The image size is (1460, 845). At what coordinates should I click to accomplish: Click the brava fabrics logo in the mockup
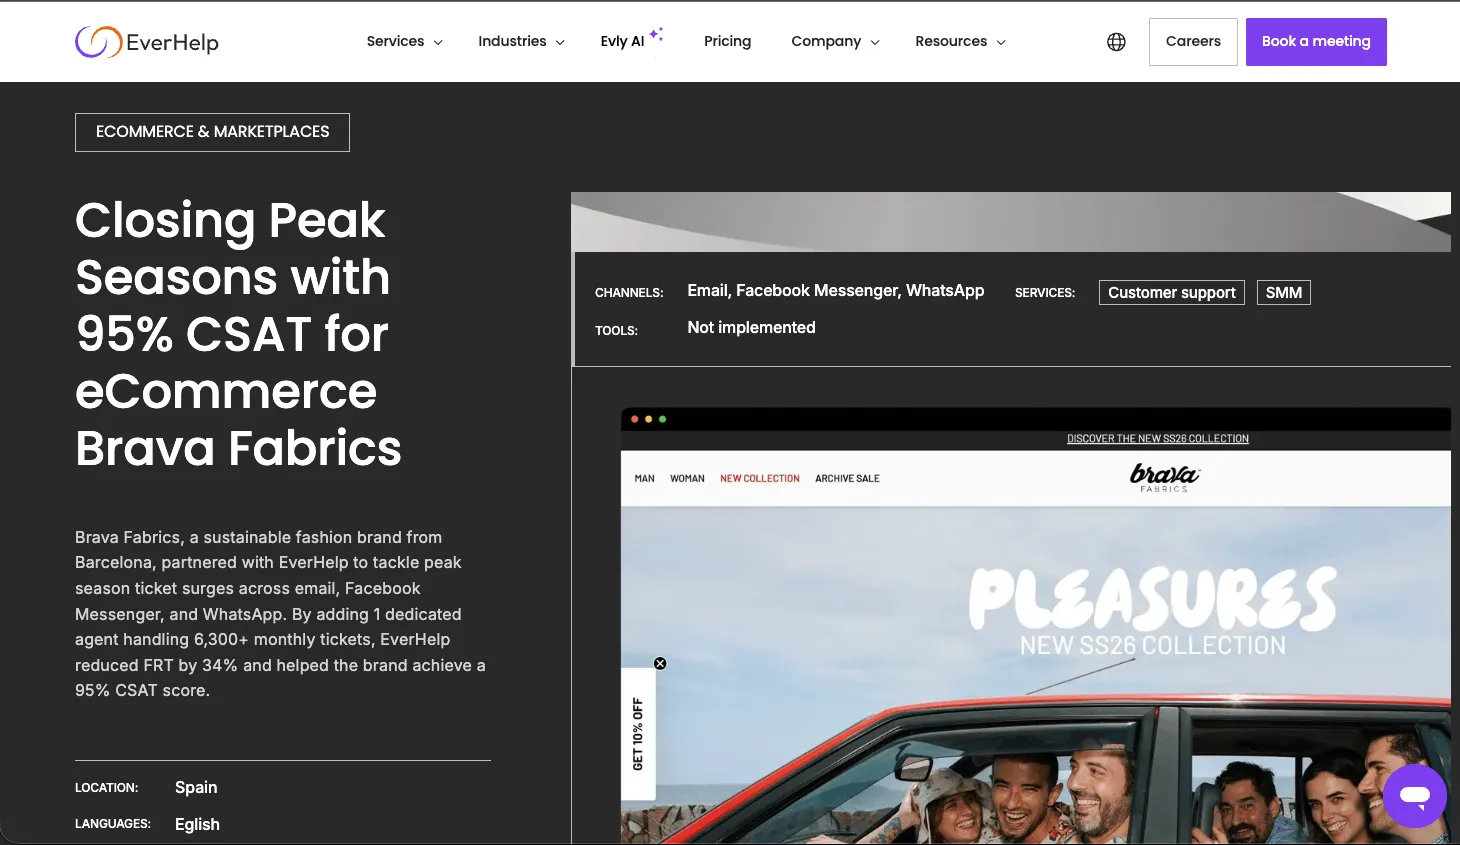point(1162,477)
